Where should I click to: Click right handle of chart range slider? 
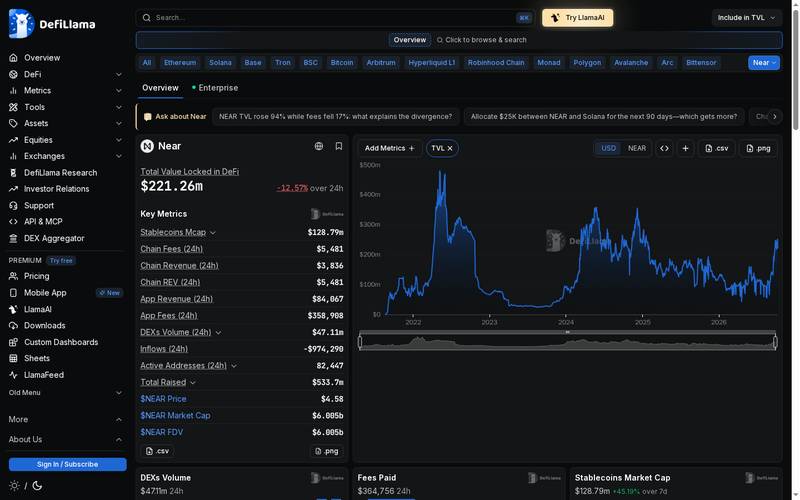(x=776, y=342)
